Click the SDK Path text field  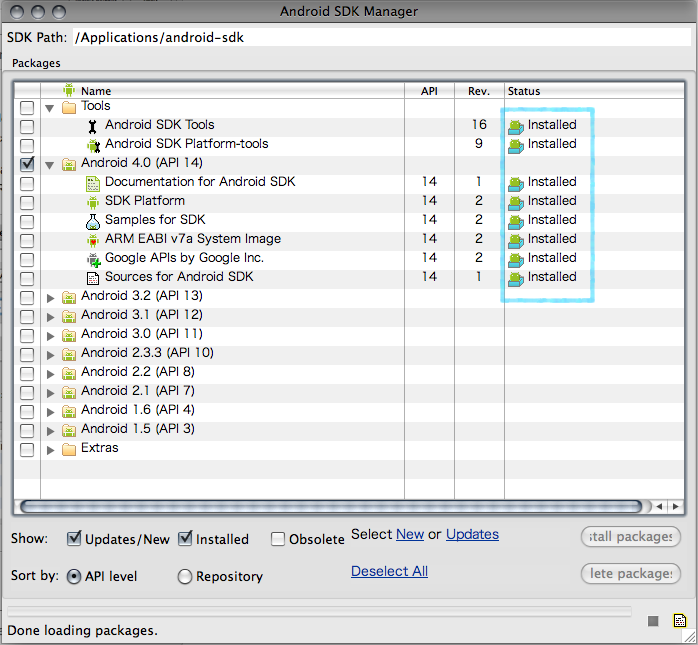click(x=381, y=37)
